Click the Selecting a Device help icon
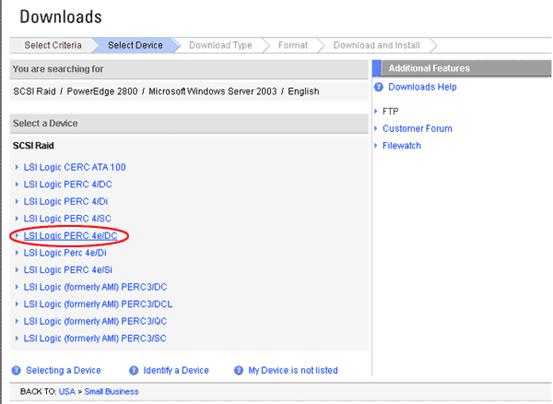This screenshot has width=553, height=404. pyautogui.click(x=16, y=371)
